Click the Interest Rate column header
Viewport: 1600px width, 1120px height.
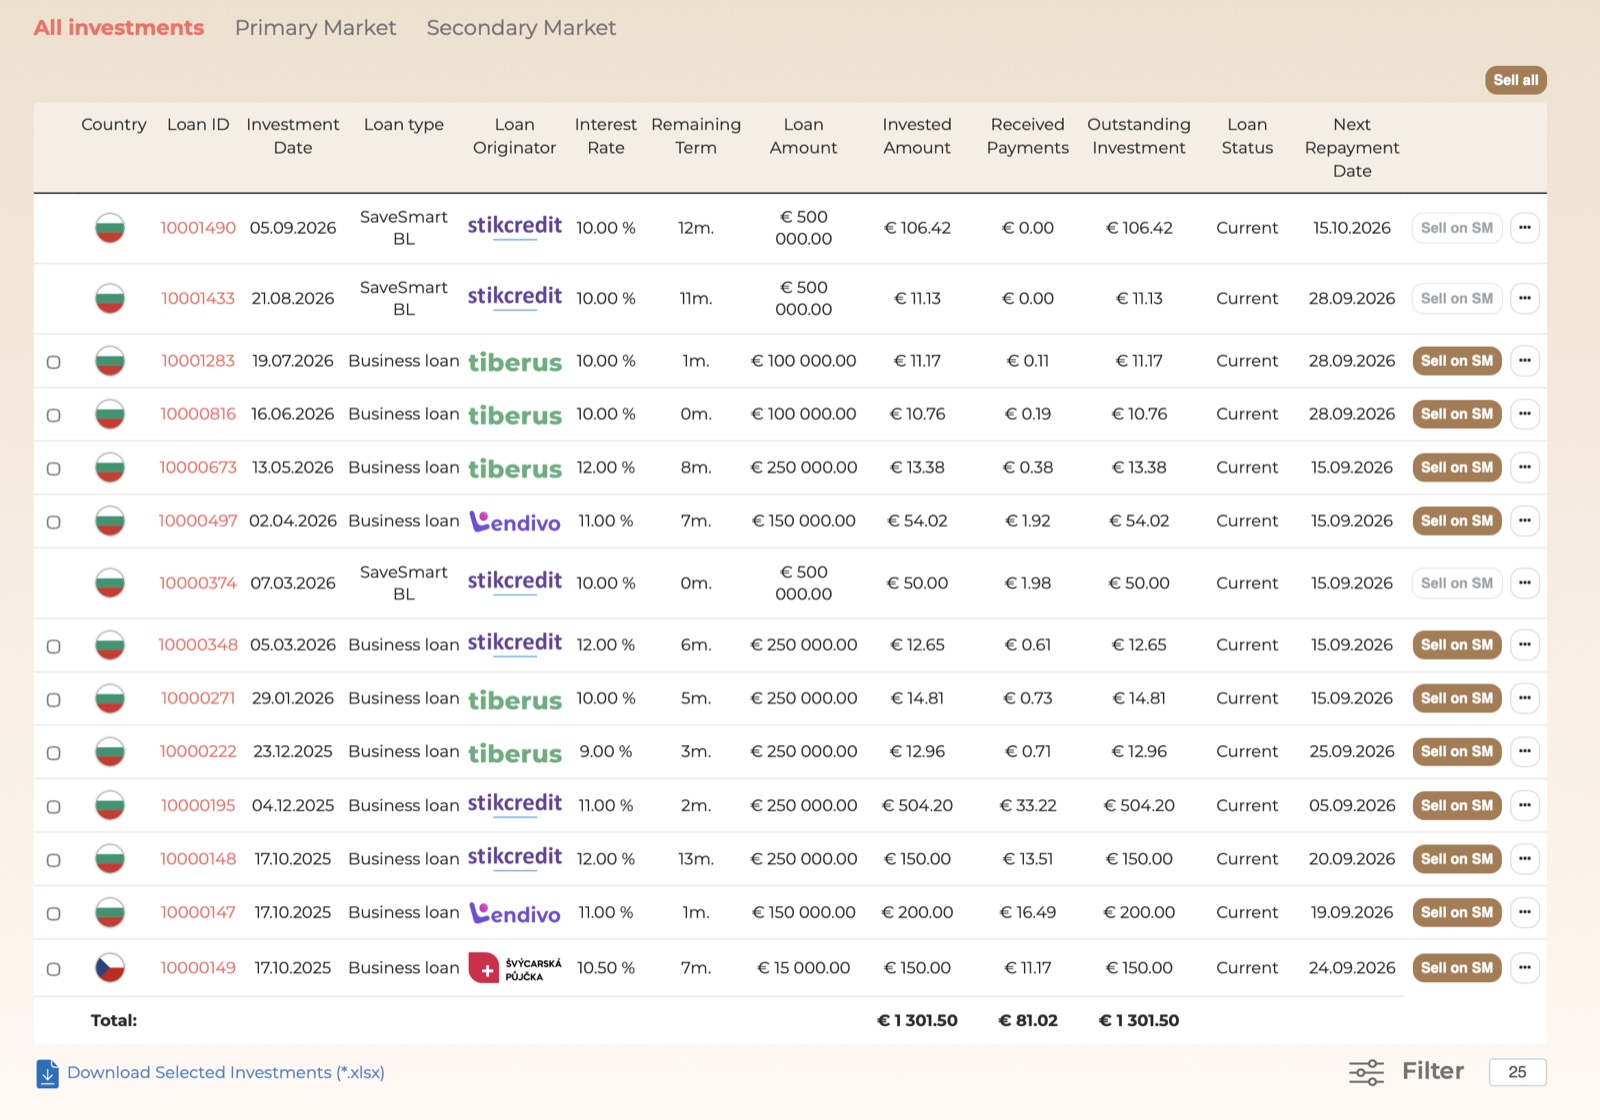[x=606, y=136]
